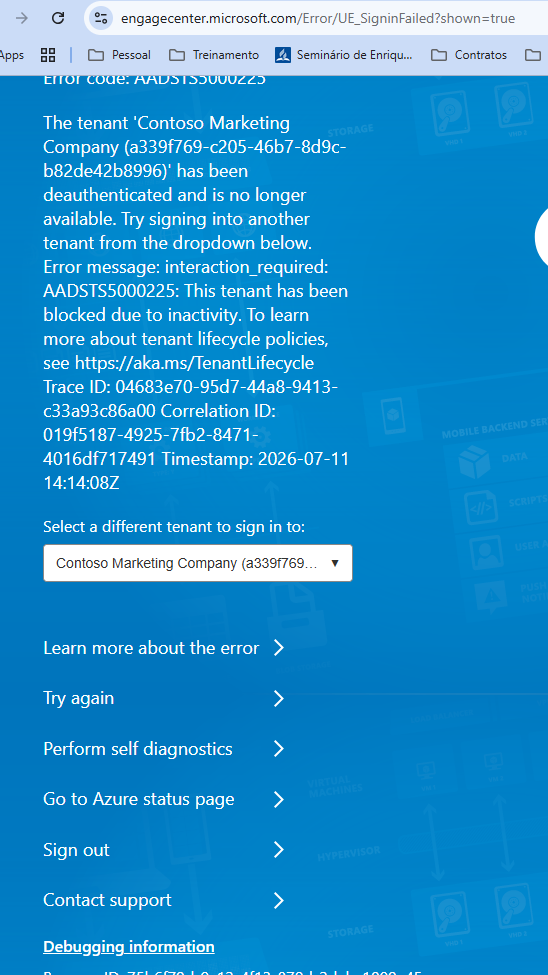
Task: Open the Pessoal bookmark folder
Action: [x=119, y=55]
